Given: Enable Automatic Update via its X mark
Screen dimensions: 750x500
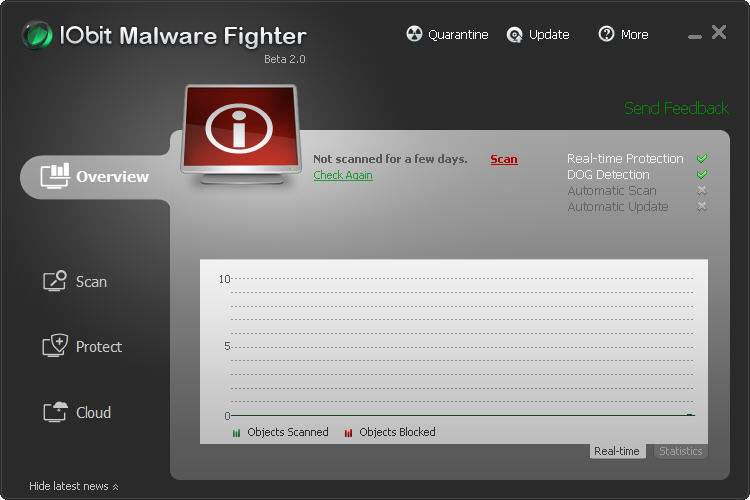Looking at the screenshot, I should click(x=702, y=207).
